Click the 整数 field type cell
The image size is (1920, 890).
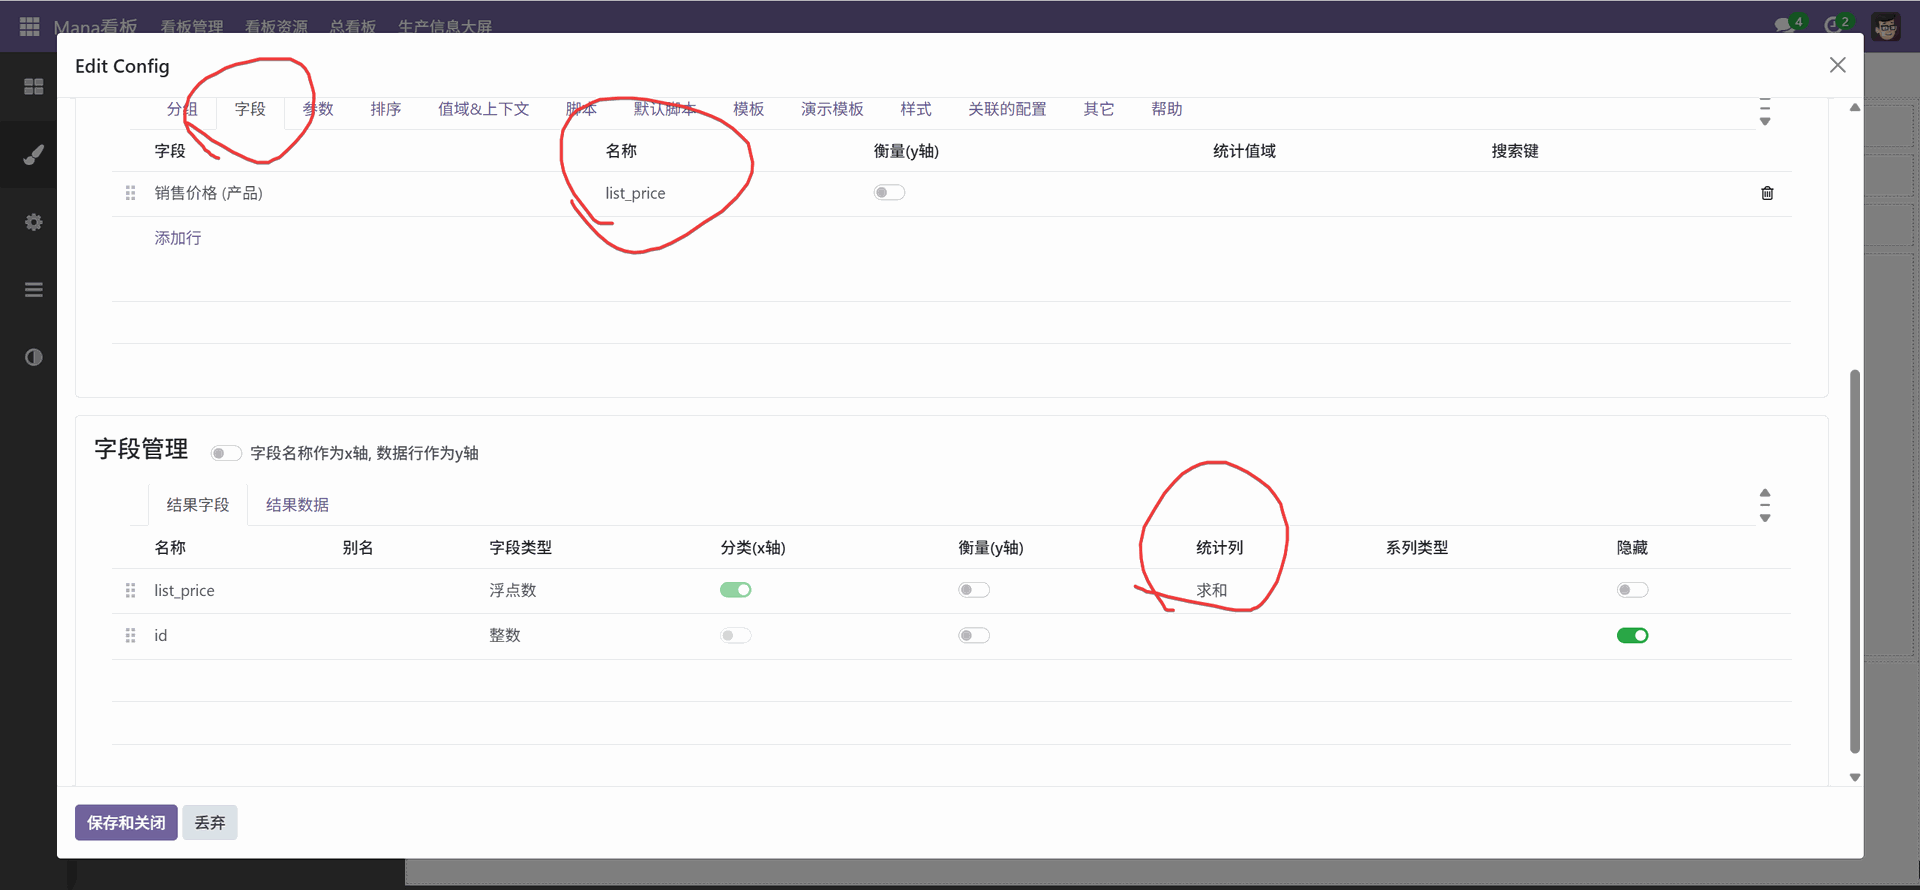pos(505,635)
